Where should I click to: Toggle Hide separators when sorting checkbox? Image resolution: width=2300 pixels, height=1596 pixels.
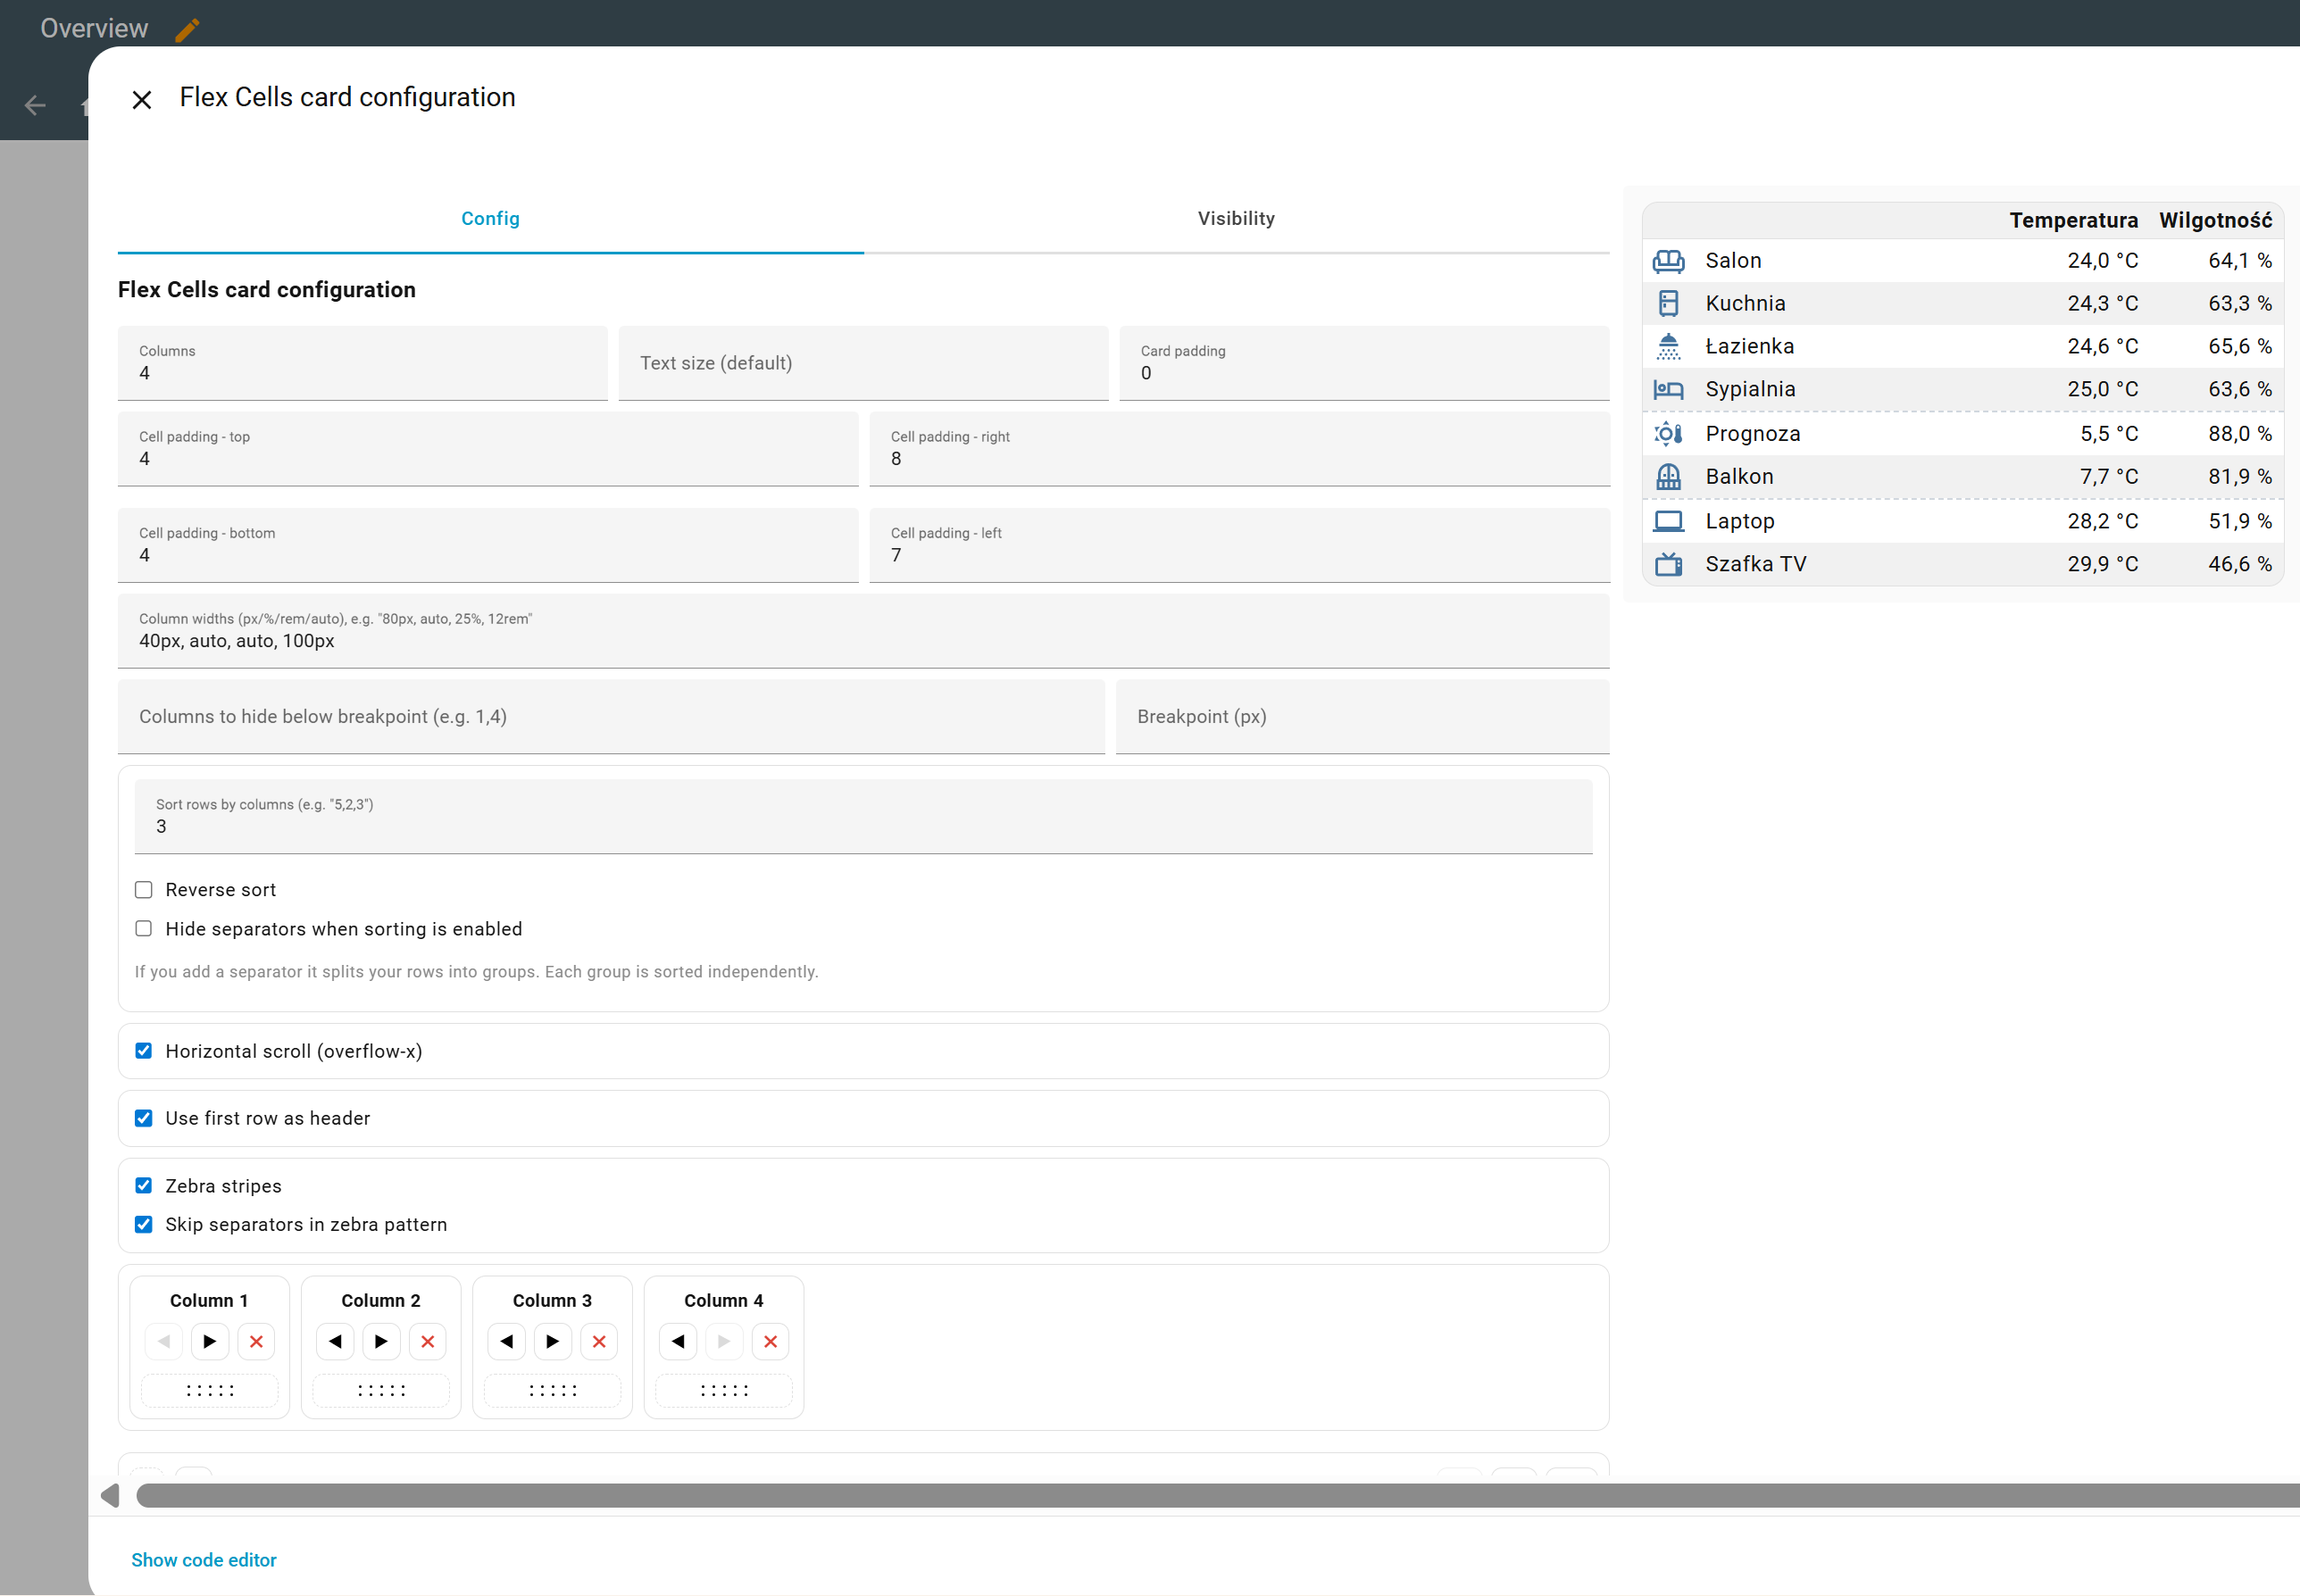[x=144, y=929]
